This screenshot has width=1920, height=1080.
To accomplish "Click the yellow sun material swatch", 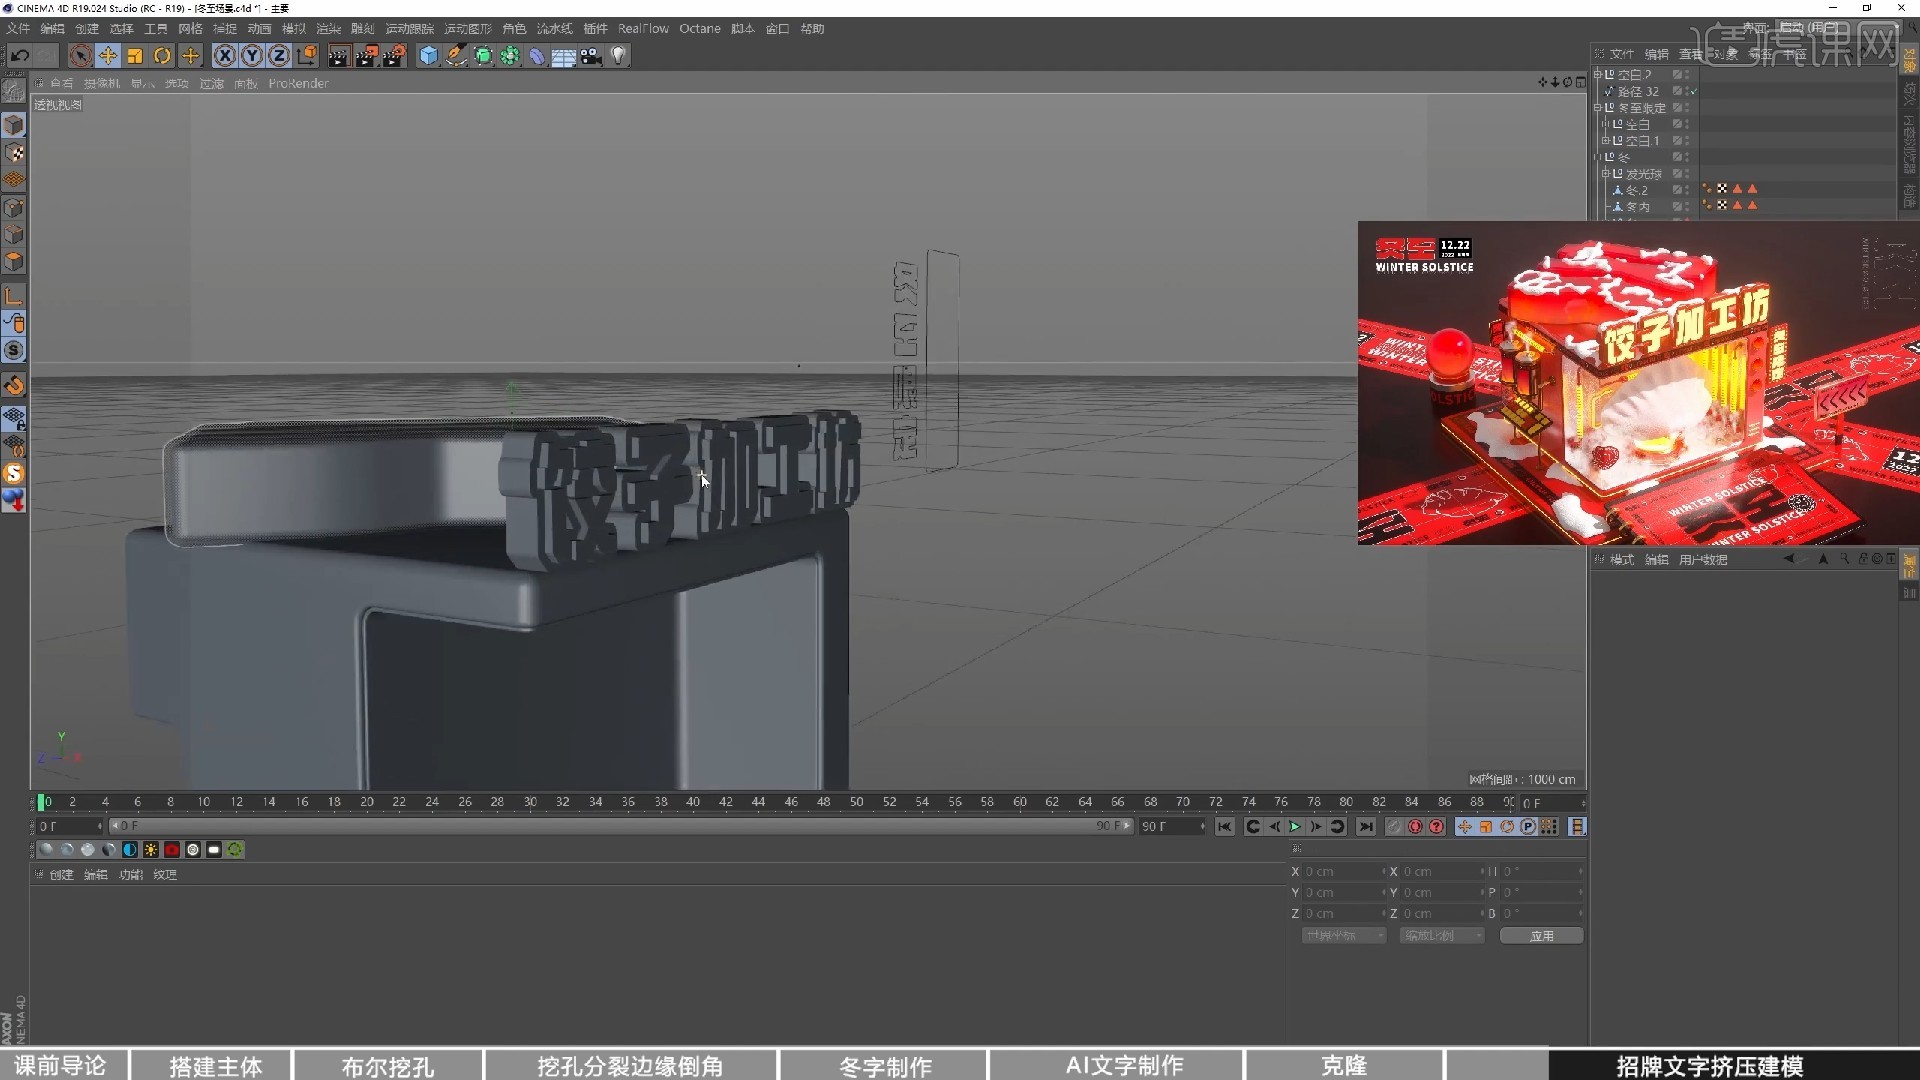I will (x=151, y=850).
